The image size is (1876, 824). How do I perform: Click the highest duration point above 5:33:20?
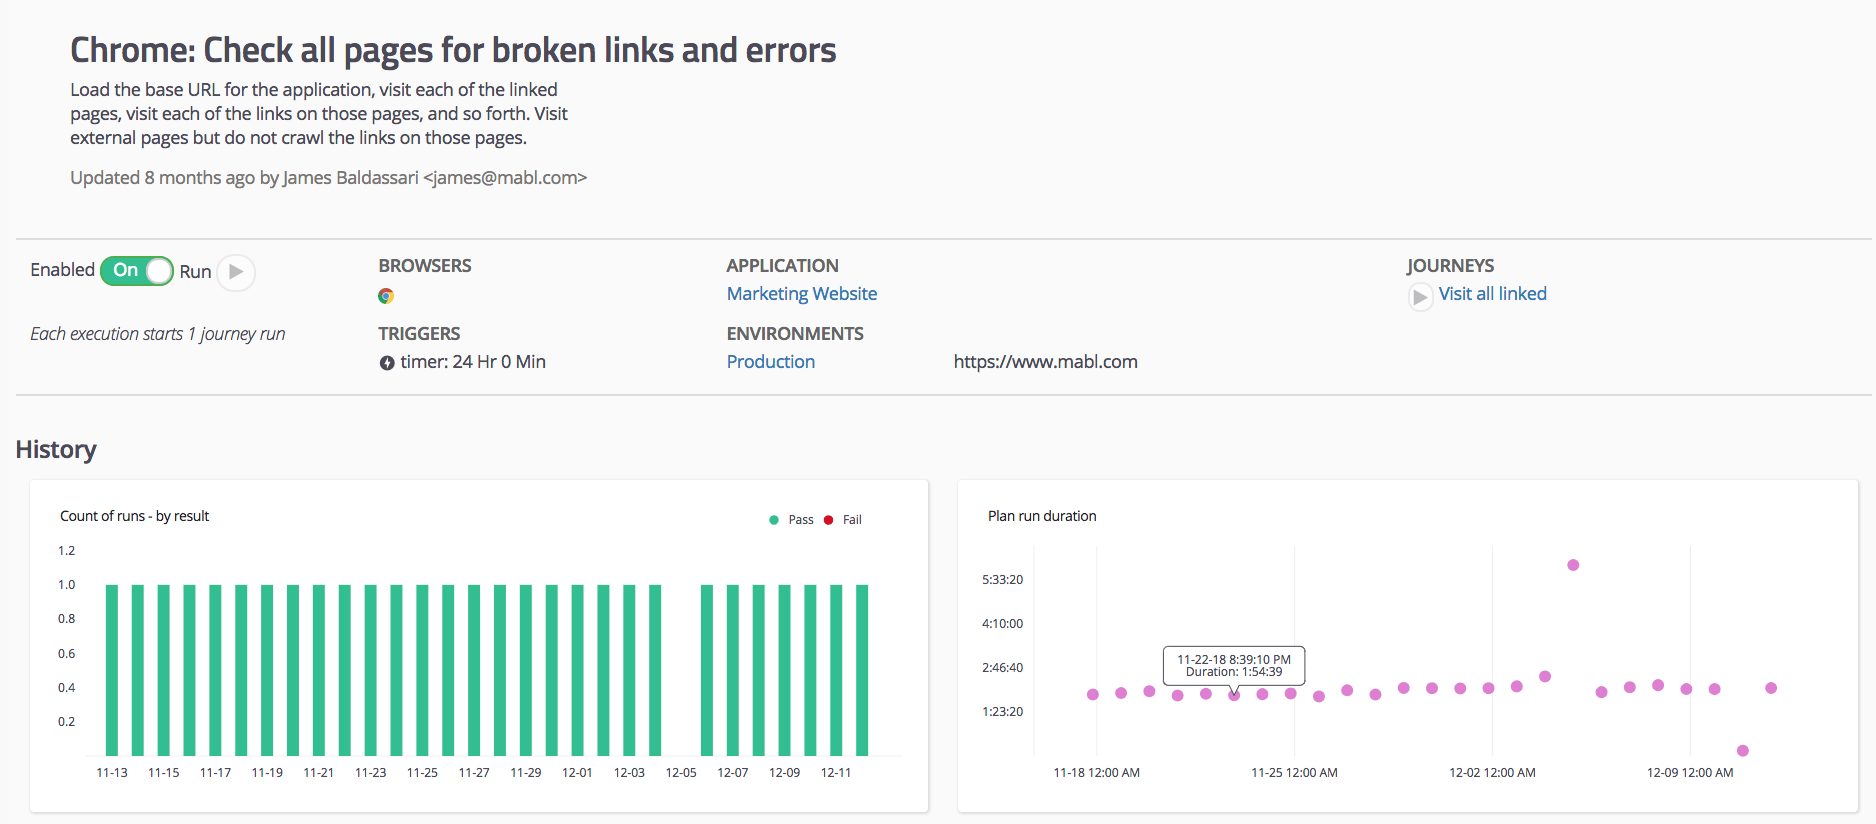[x=1573, y=565]
